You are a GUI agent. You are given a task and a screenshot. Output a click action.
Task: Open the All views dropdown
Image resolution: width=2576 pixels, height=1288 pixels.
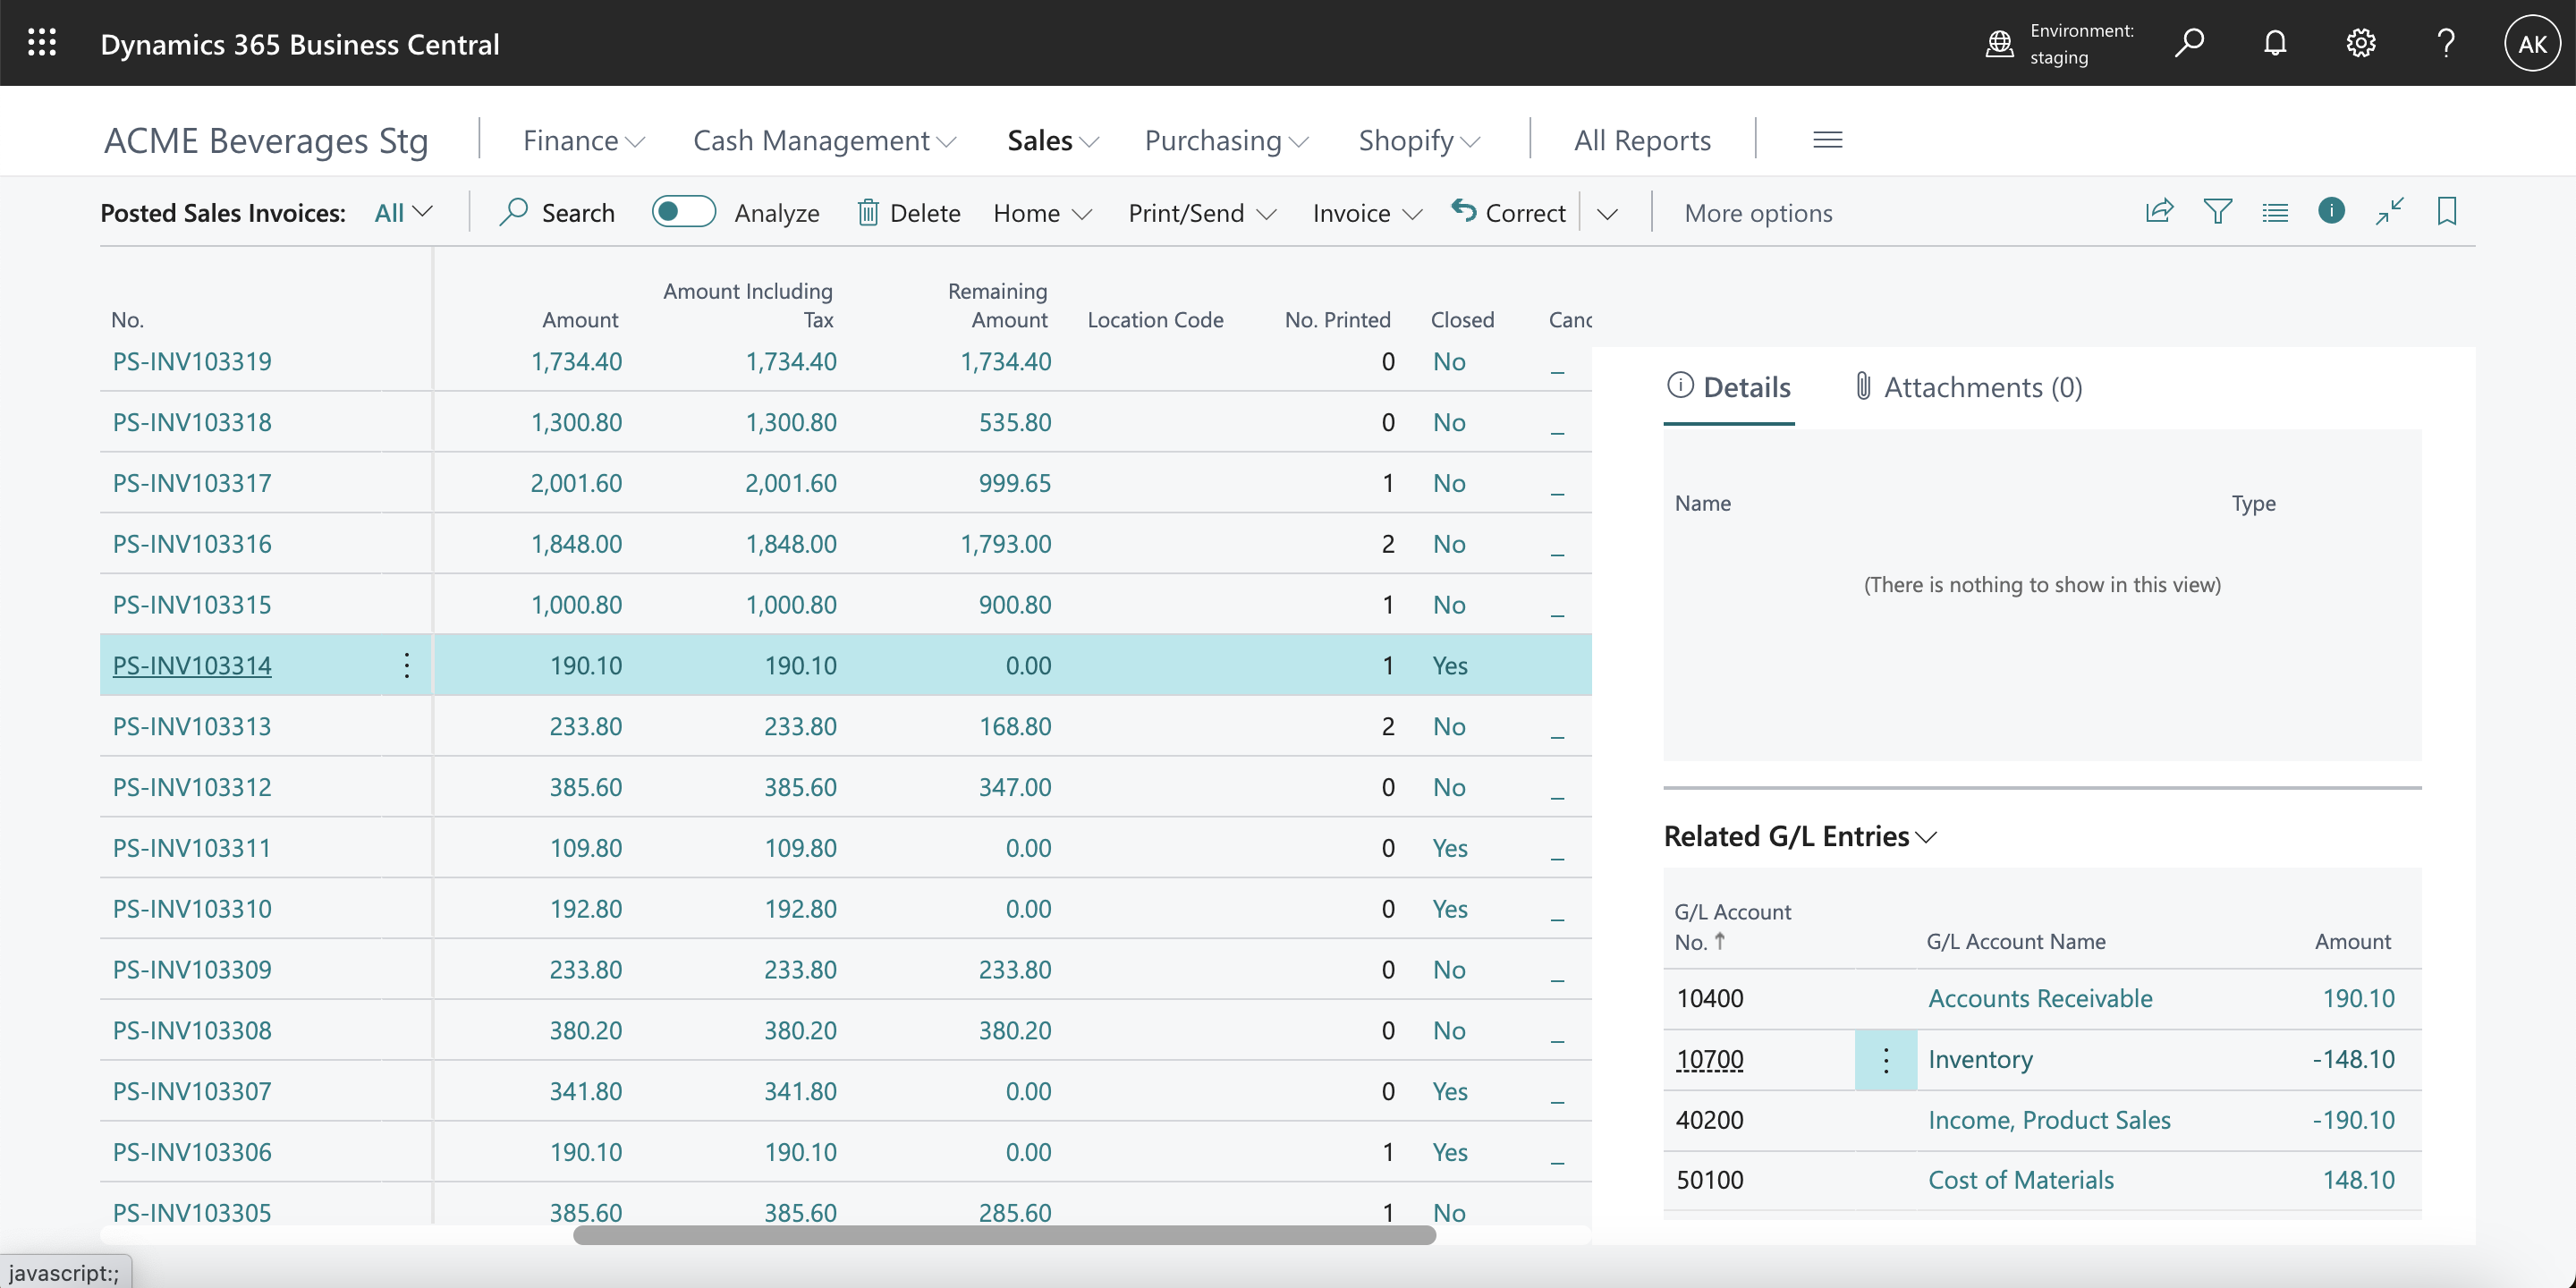click(x=403, y=212)
